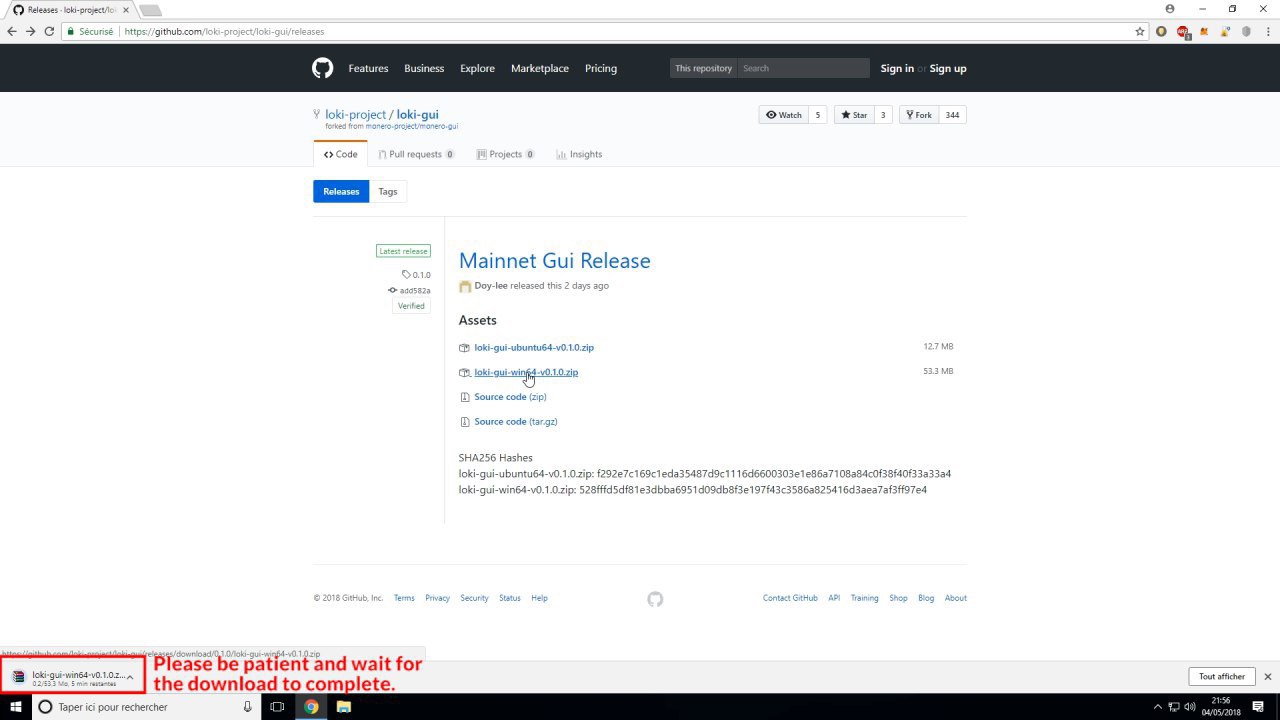Download loki-gui-win64-v0.1.0.zip
This screenshot has height=720, width=1280.
(x=526, y=372)
